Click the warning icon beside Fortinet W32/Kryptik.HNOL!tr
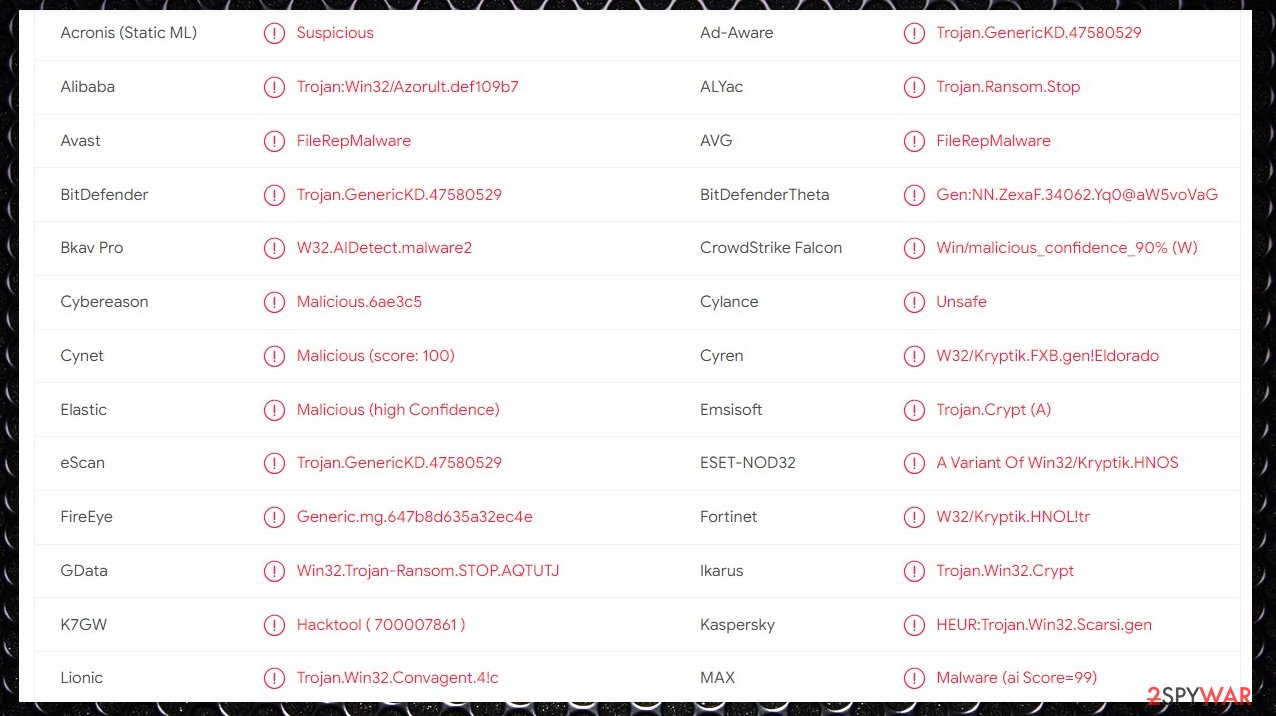1276x716 pixels. pos(914,517)
